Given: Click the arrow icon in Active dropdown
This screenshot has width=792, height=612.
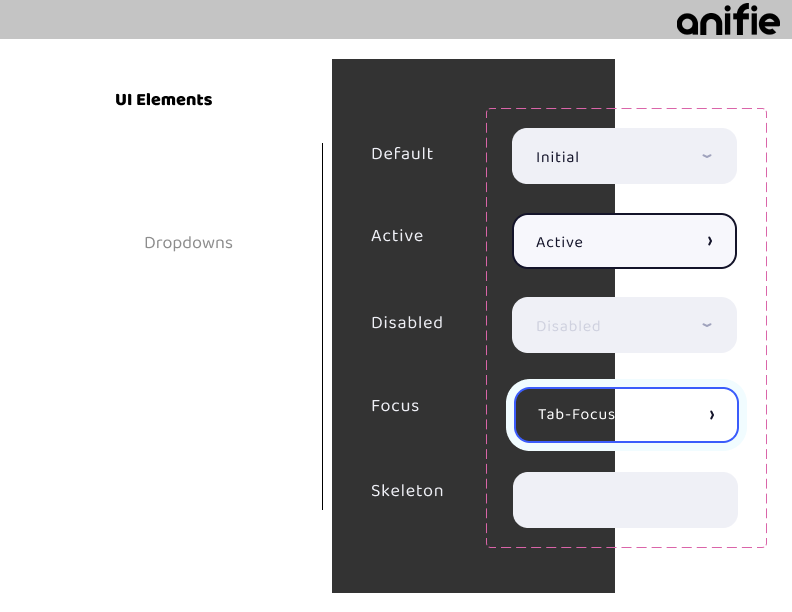Looking at the screenshot, I should (710, 241).
